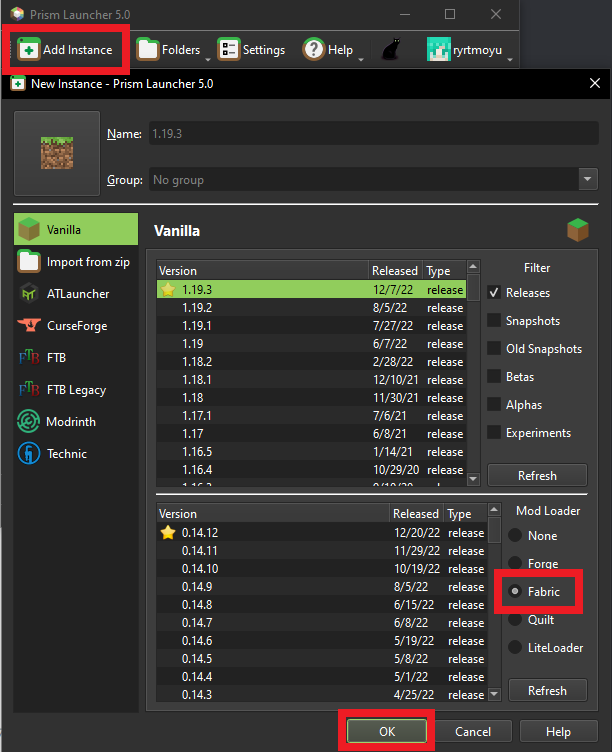The width and height of the screenshot is (612, 752).
Task: Enable the Old Snapshots filter
Action: tap(494, 348)
